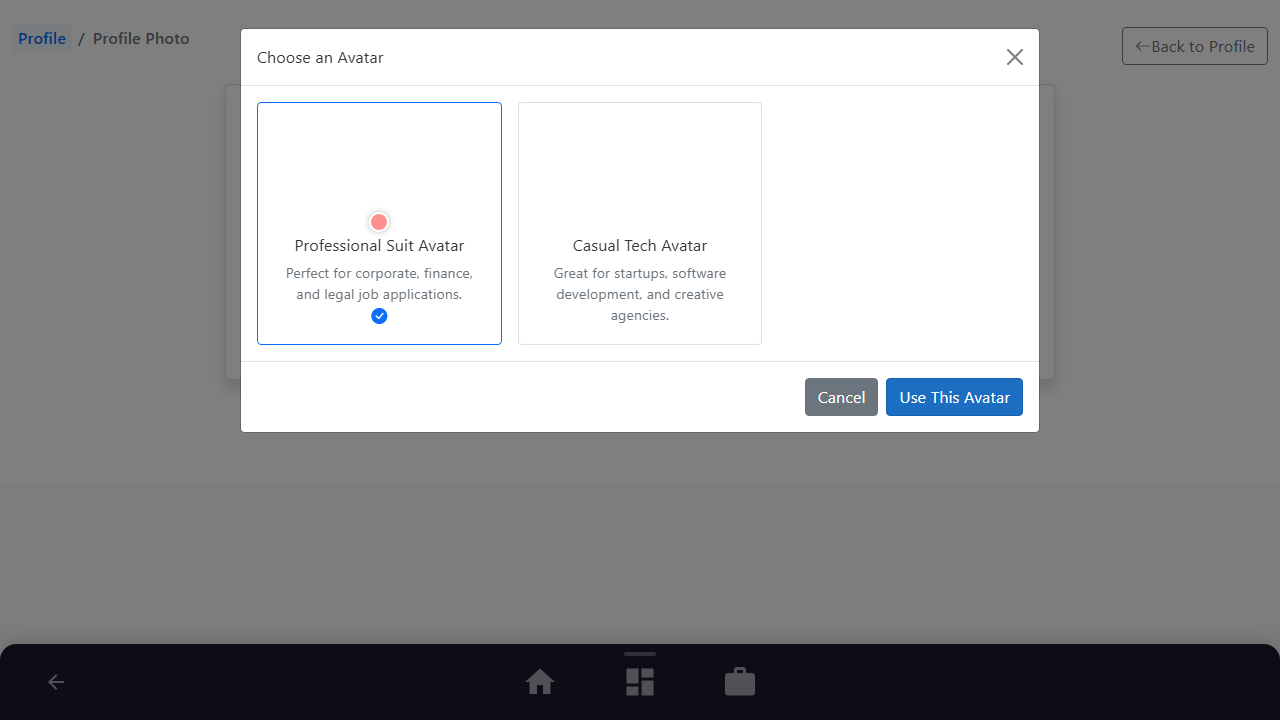Screen dimensions: 1280x720
Task: Select the Casual Tech Avatar card
Action: (x=640, y=223)
